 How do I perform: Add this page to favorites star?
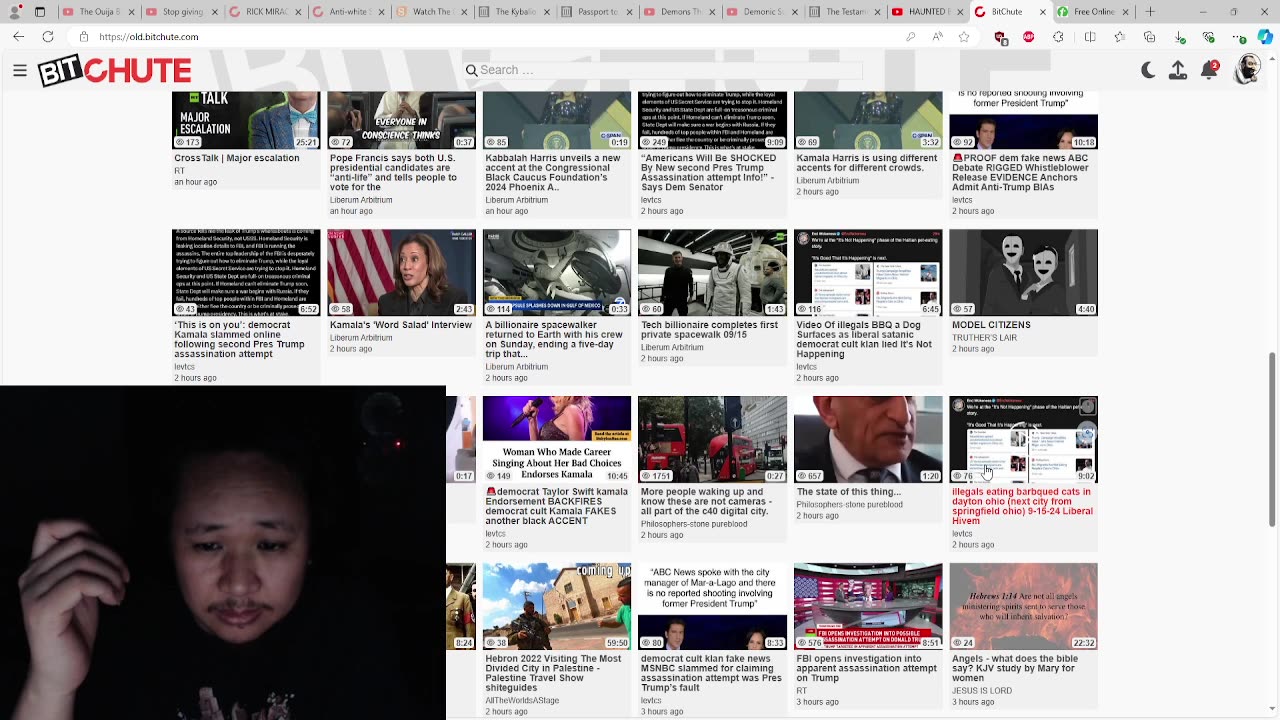tap(964, 37)
